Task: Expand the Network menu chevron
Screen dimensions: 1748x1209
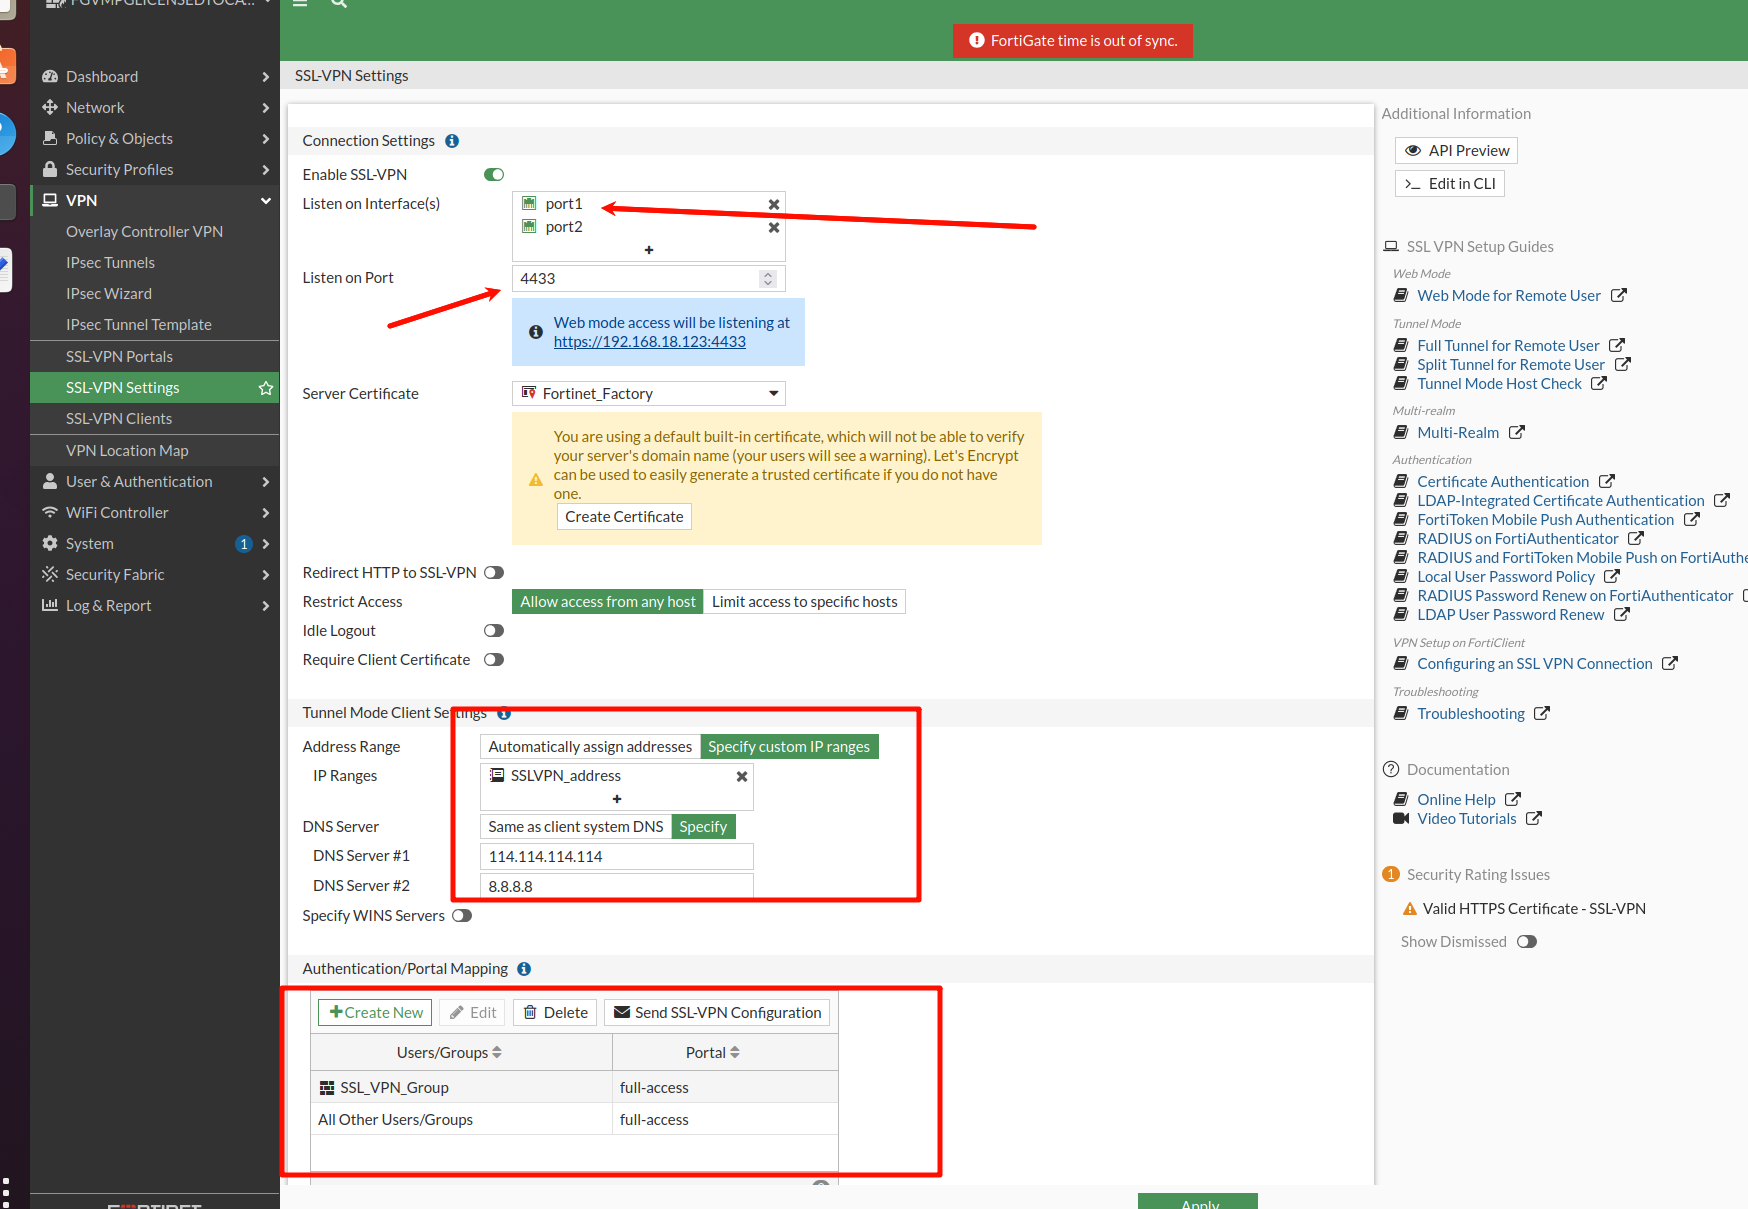Action: 266,108
